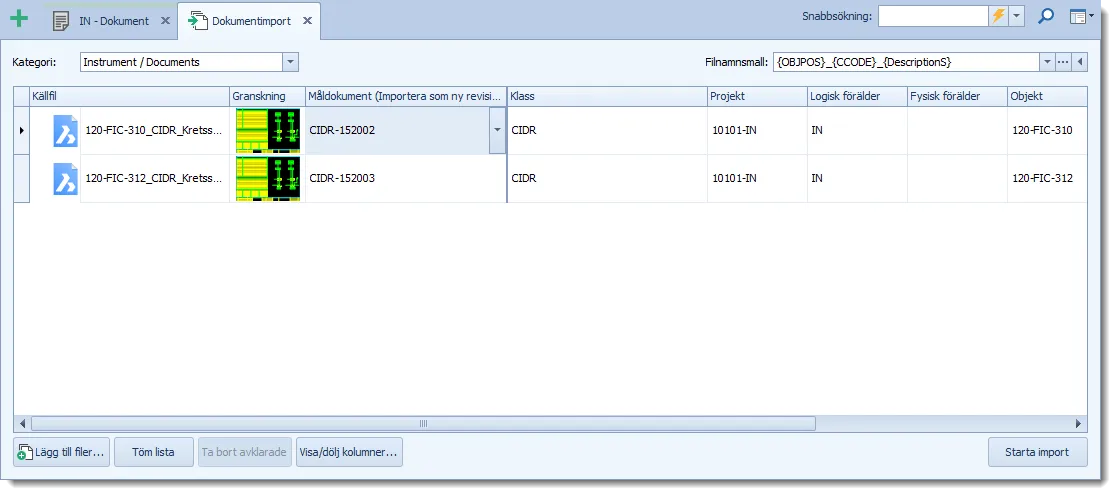
Task: Click the CIDR-152002 target document cell
Action: (x=397, y=130)
